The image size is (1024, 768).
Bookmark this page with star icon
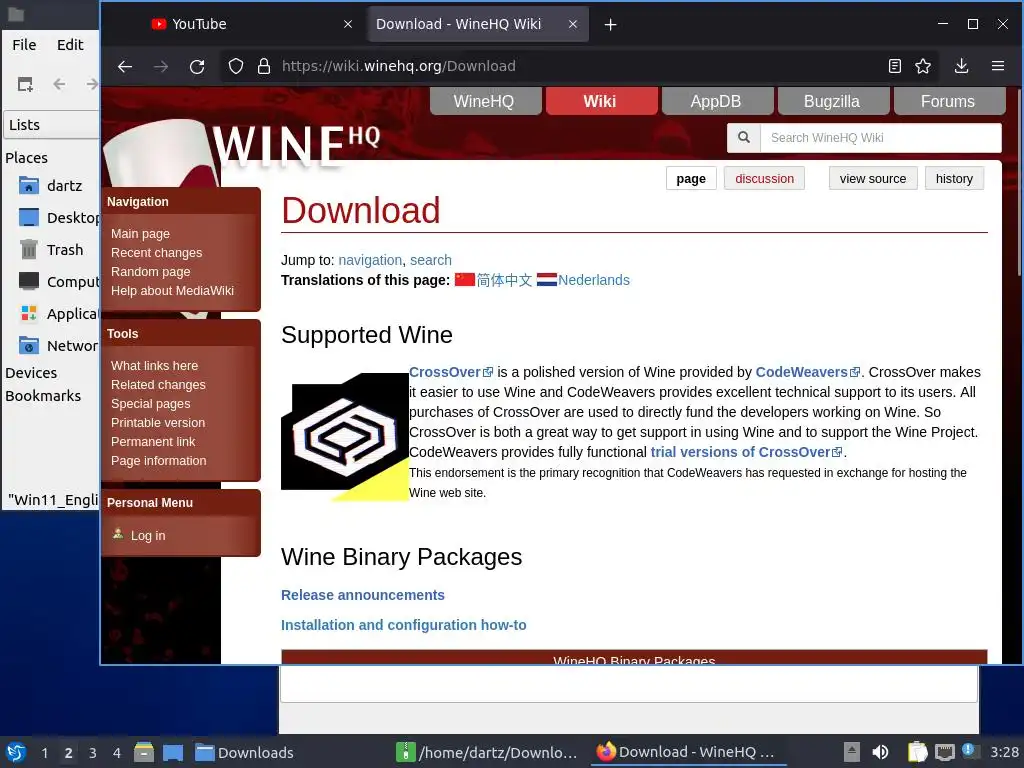[923, 66]
